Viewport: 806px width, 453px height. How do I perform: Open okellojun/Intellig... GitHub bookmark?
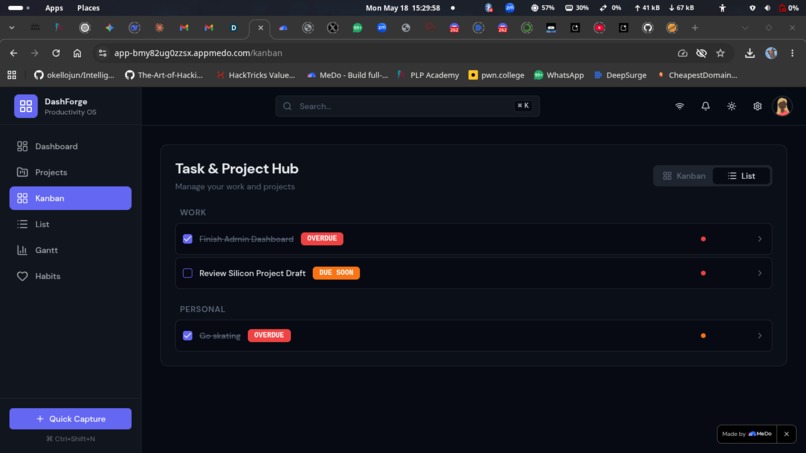pyautogui.click(x=75, y=75)
